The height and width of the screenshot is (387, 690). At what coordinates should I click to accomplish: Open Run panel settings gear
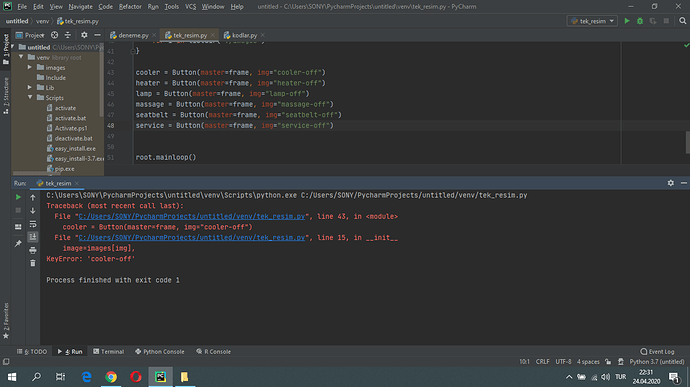coord(671,183)
